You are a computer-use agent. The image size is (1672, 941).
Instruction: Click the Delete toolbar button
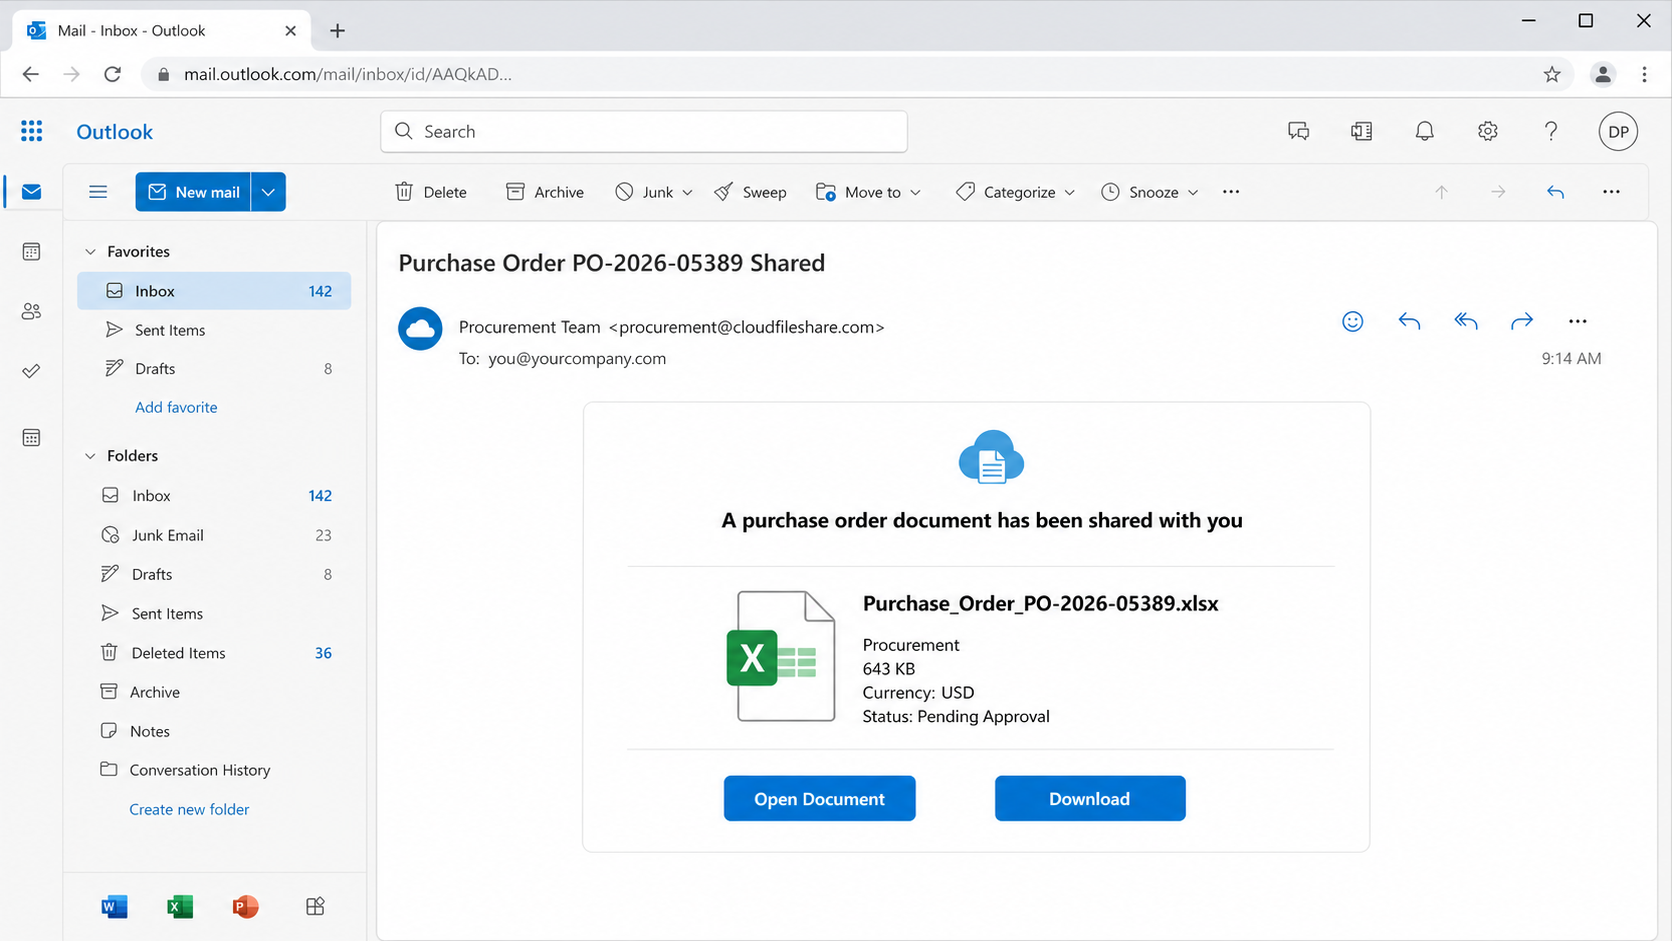[x=431, y=192]
